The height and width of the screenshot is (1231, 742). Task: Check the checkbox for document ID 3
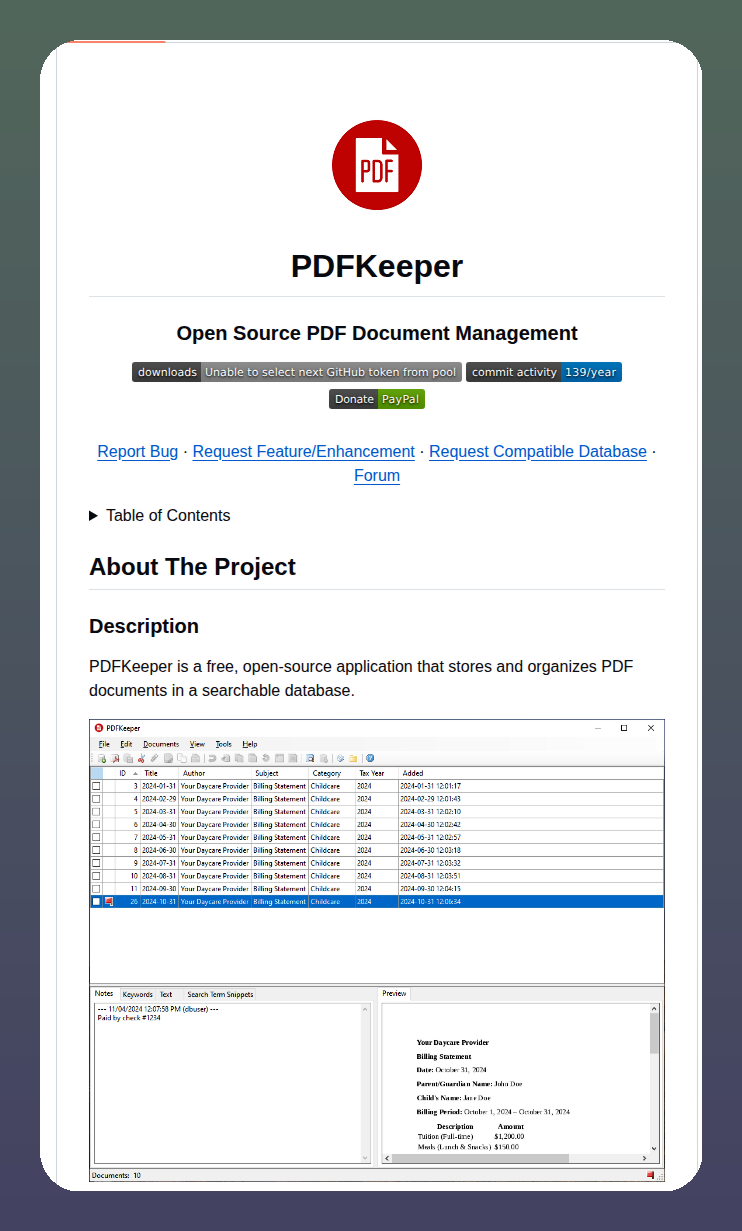coord(97,786)
